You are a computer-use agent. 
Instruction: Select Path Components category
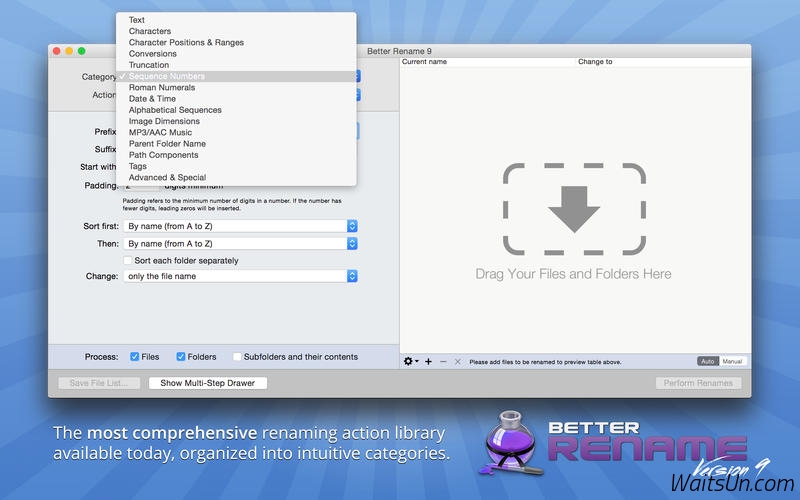click(x=236, y=155)
